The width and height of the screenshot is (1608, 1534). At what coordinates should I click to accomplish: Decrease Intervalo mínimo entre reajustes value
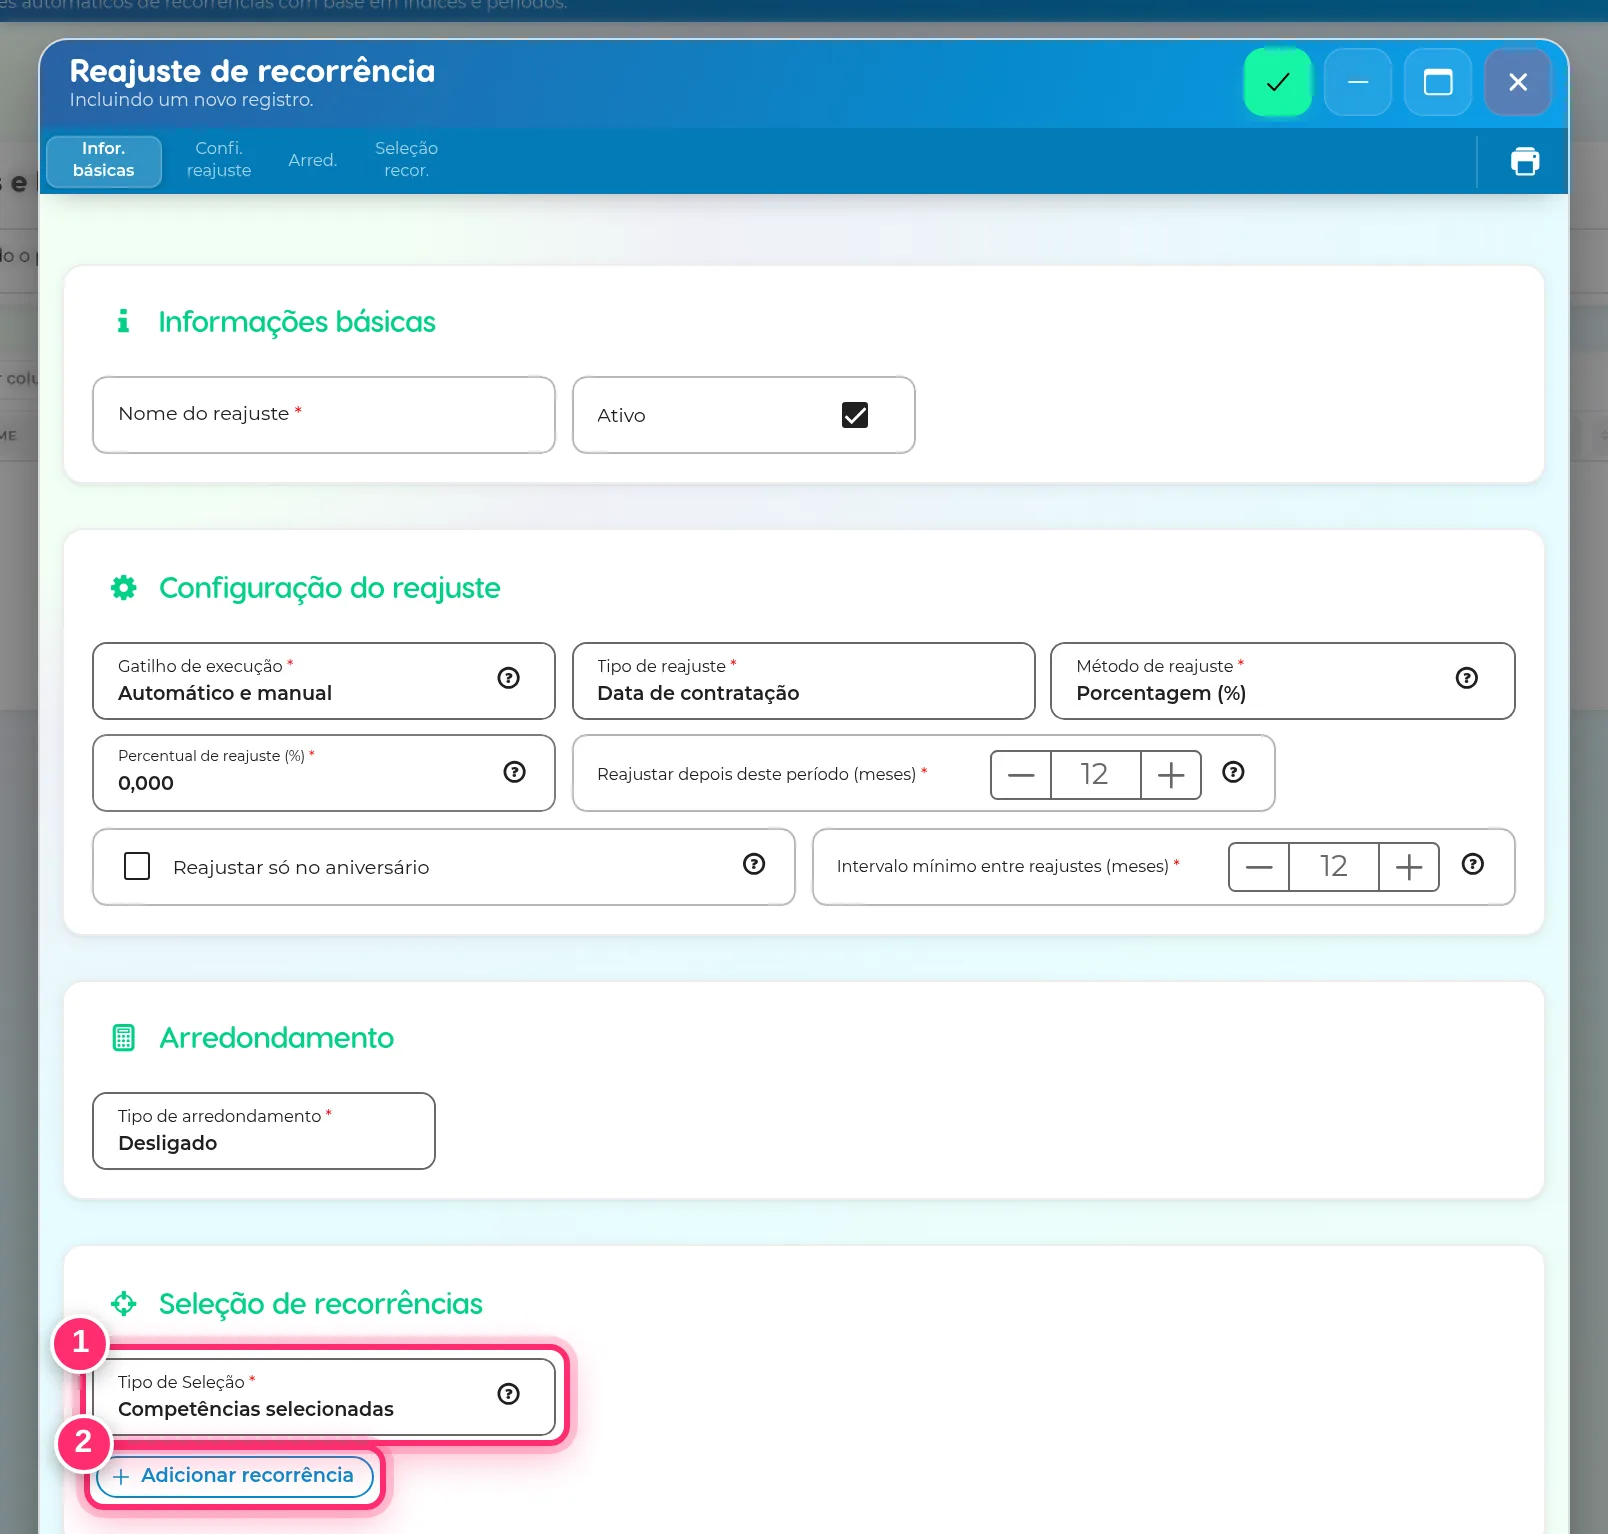(x=1259, y=867)
